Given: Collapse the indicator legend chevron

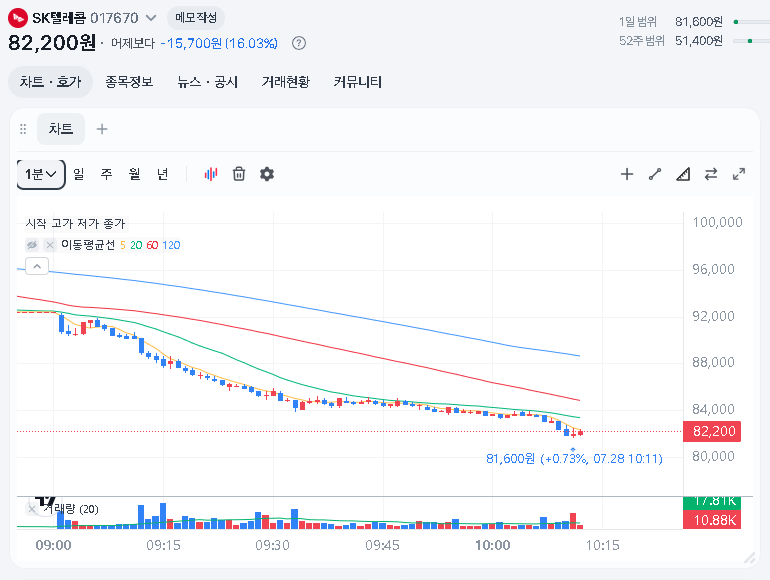Looking at the screenshot, I should 37,266.
